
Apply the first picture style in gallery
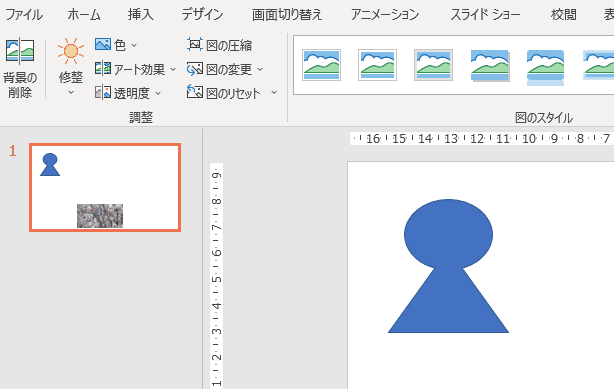(x=321, y=65)
